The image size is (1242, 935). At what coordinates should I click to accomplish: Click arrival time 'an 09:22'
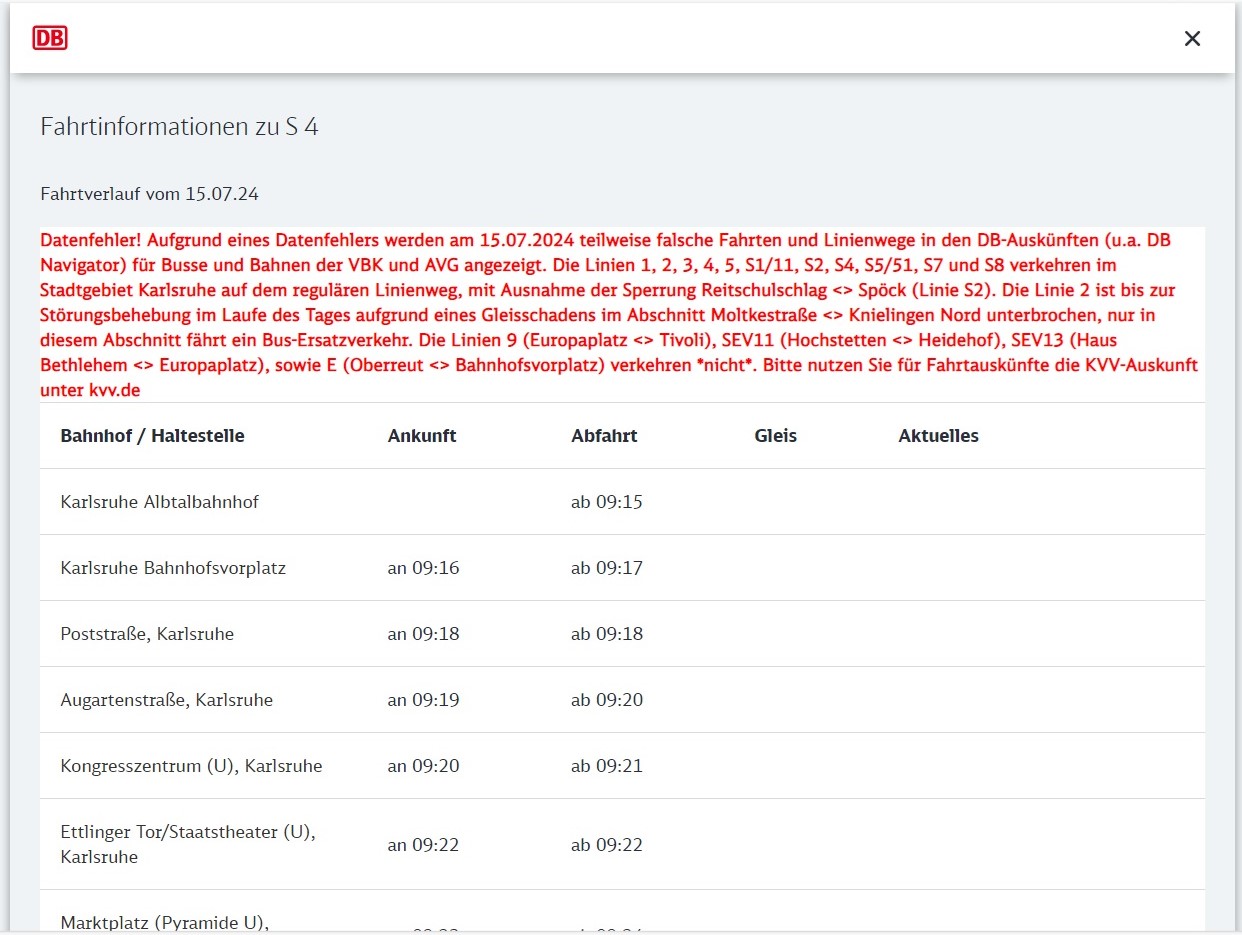pos(424,845)
